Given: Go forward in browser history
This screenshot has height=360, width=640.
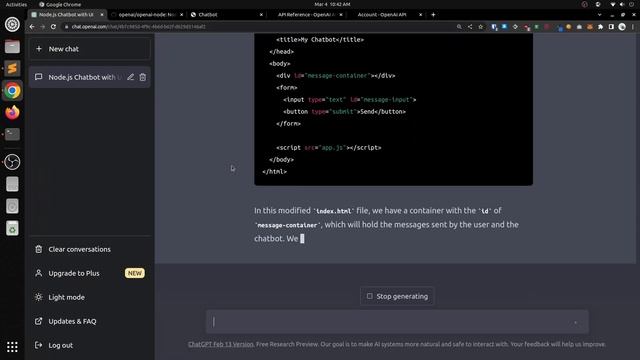Looking at the screenshot, I should tap(42, 27).
